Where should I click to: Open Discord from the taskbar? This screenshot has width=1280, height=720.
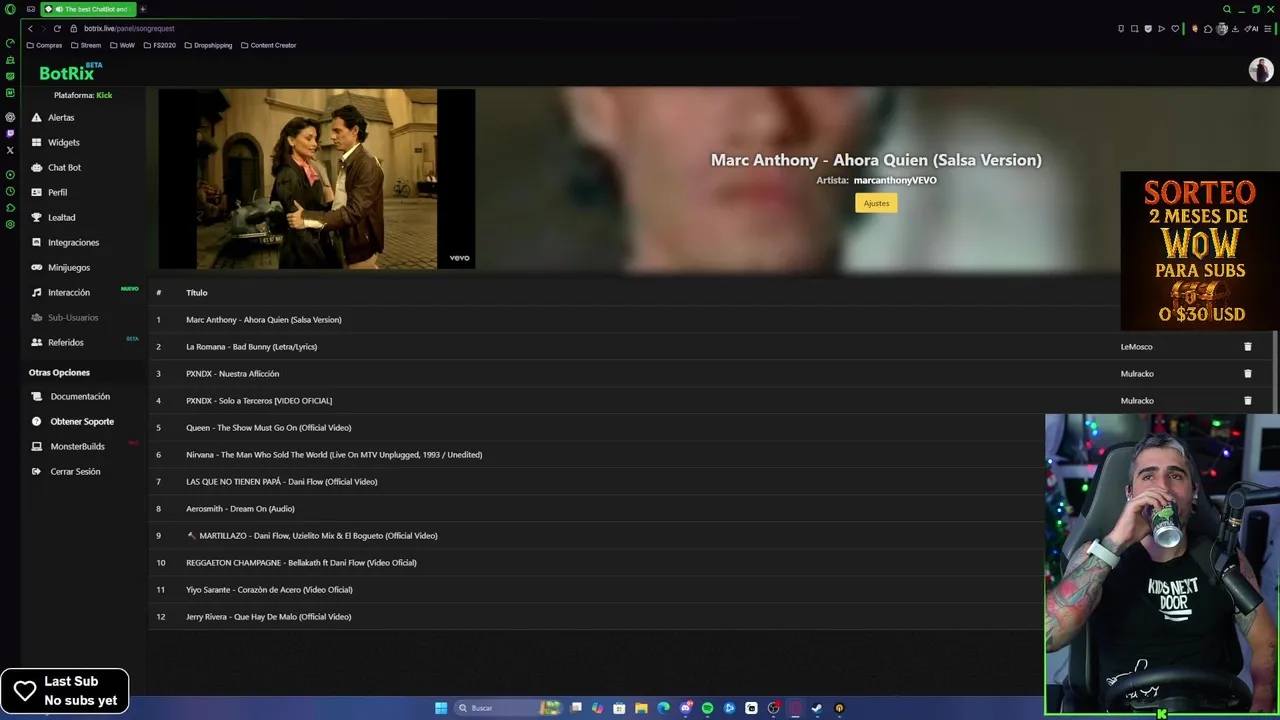pos(685,708)
